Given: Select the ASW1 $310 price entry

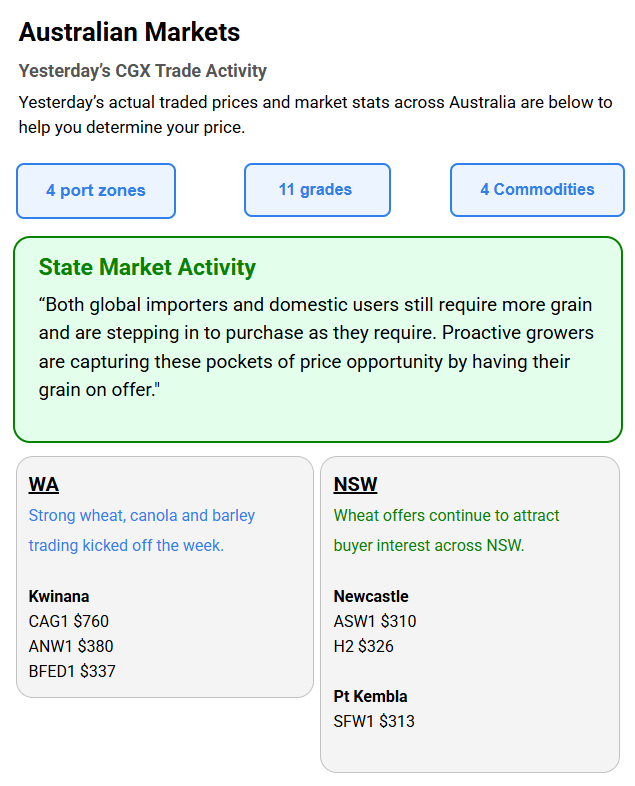Looking at the screenshot, I should 375,621.
